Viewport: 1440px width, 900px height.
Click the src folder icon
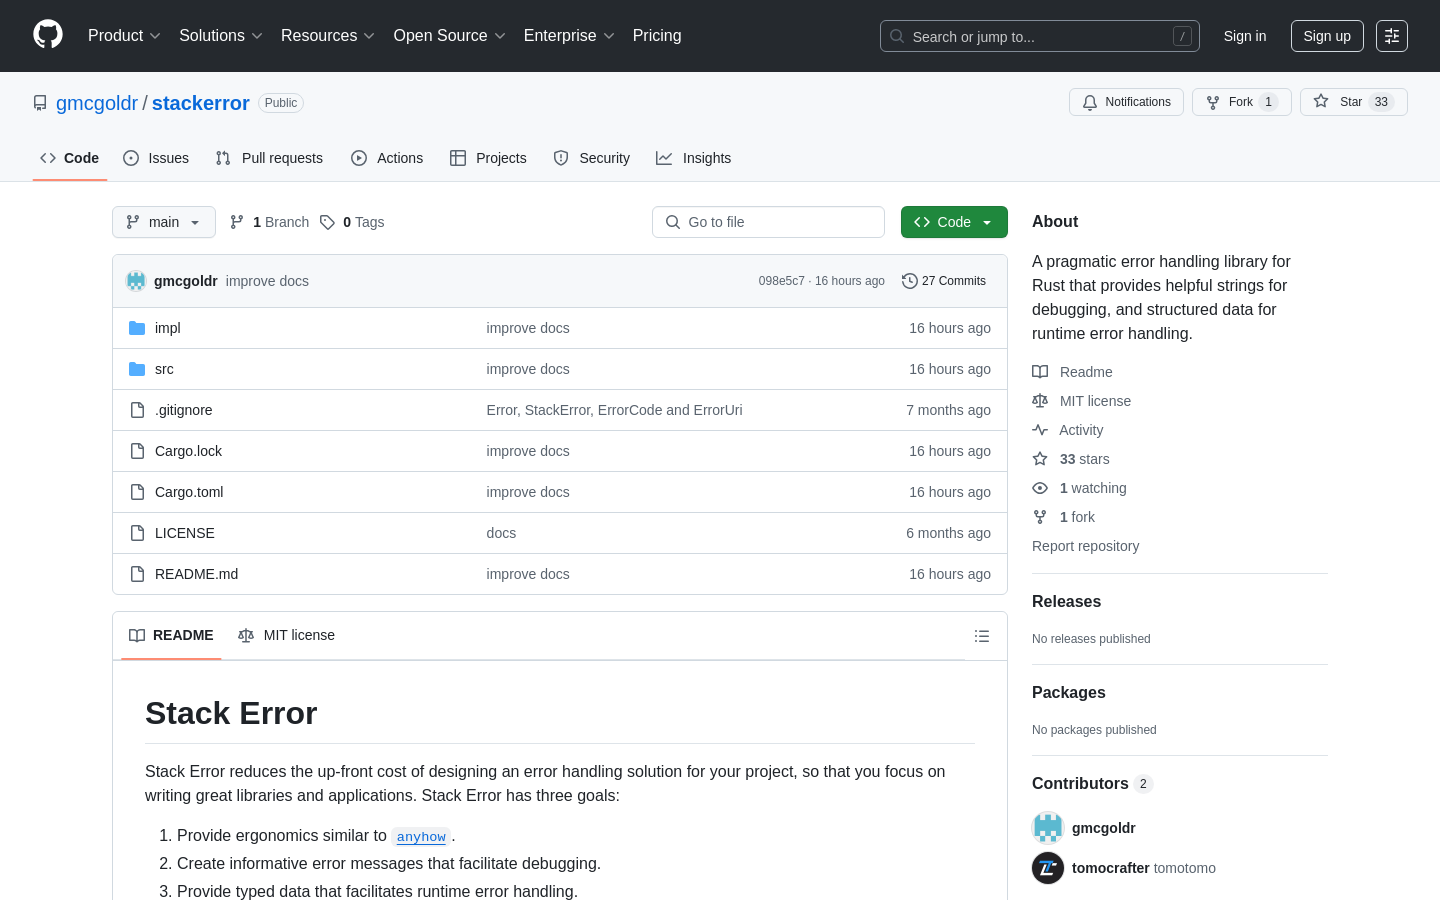(x=137, y=369)
